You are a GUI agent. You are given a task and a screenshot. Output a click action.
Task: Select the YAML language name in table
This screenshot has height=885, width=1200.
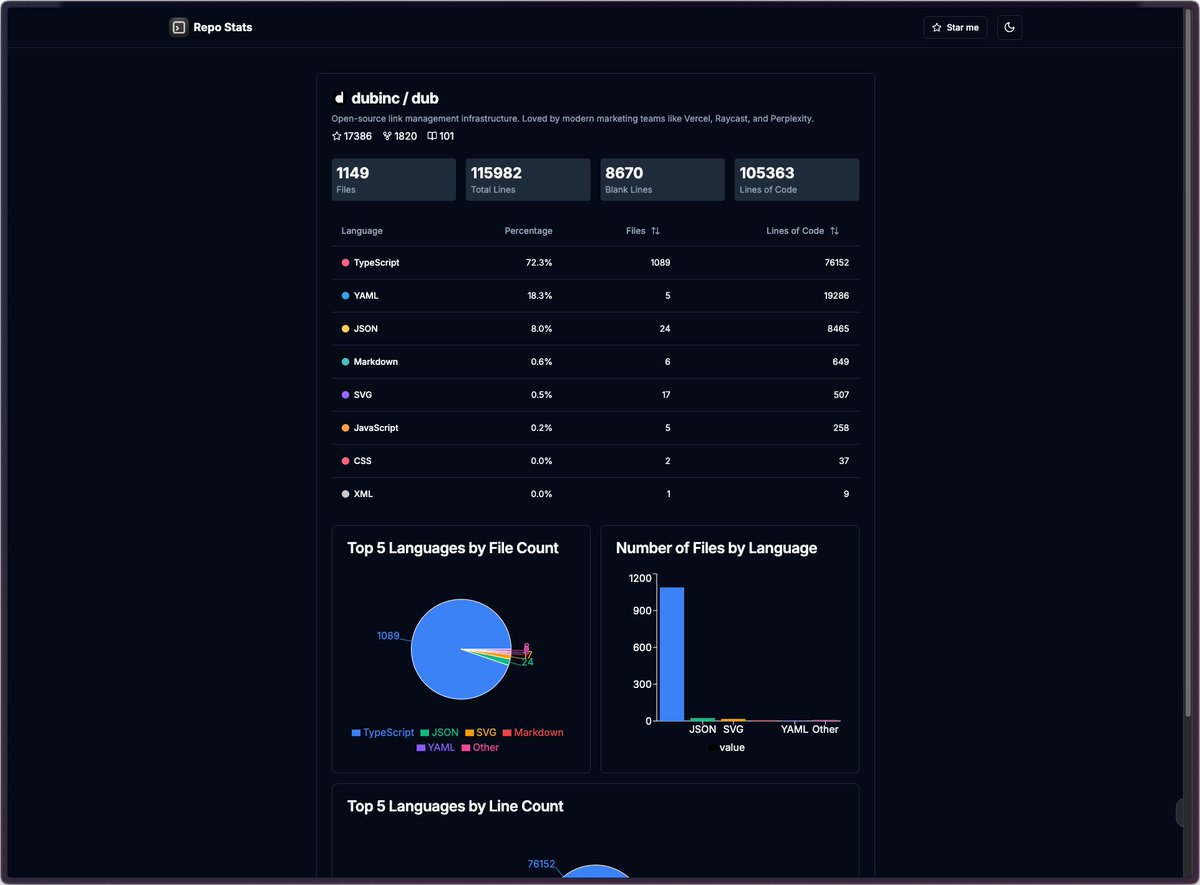click(x=366, y=296)
